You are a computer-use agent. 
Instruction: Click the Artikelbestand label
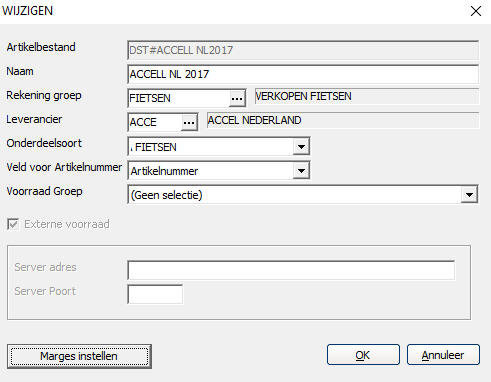pos(41,47)
